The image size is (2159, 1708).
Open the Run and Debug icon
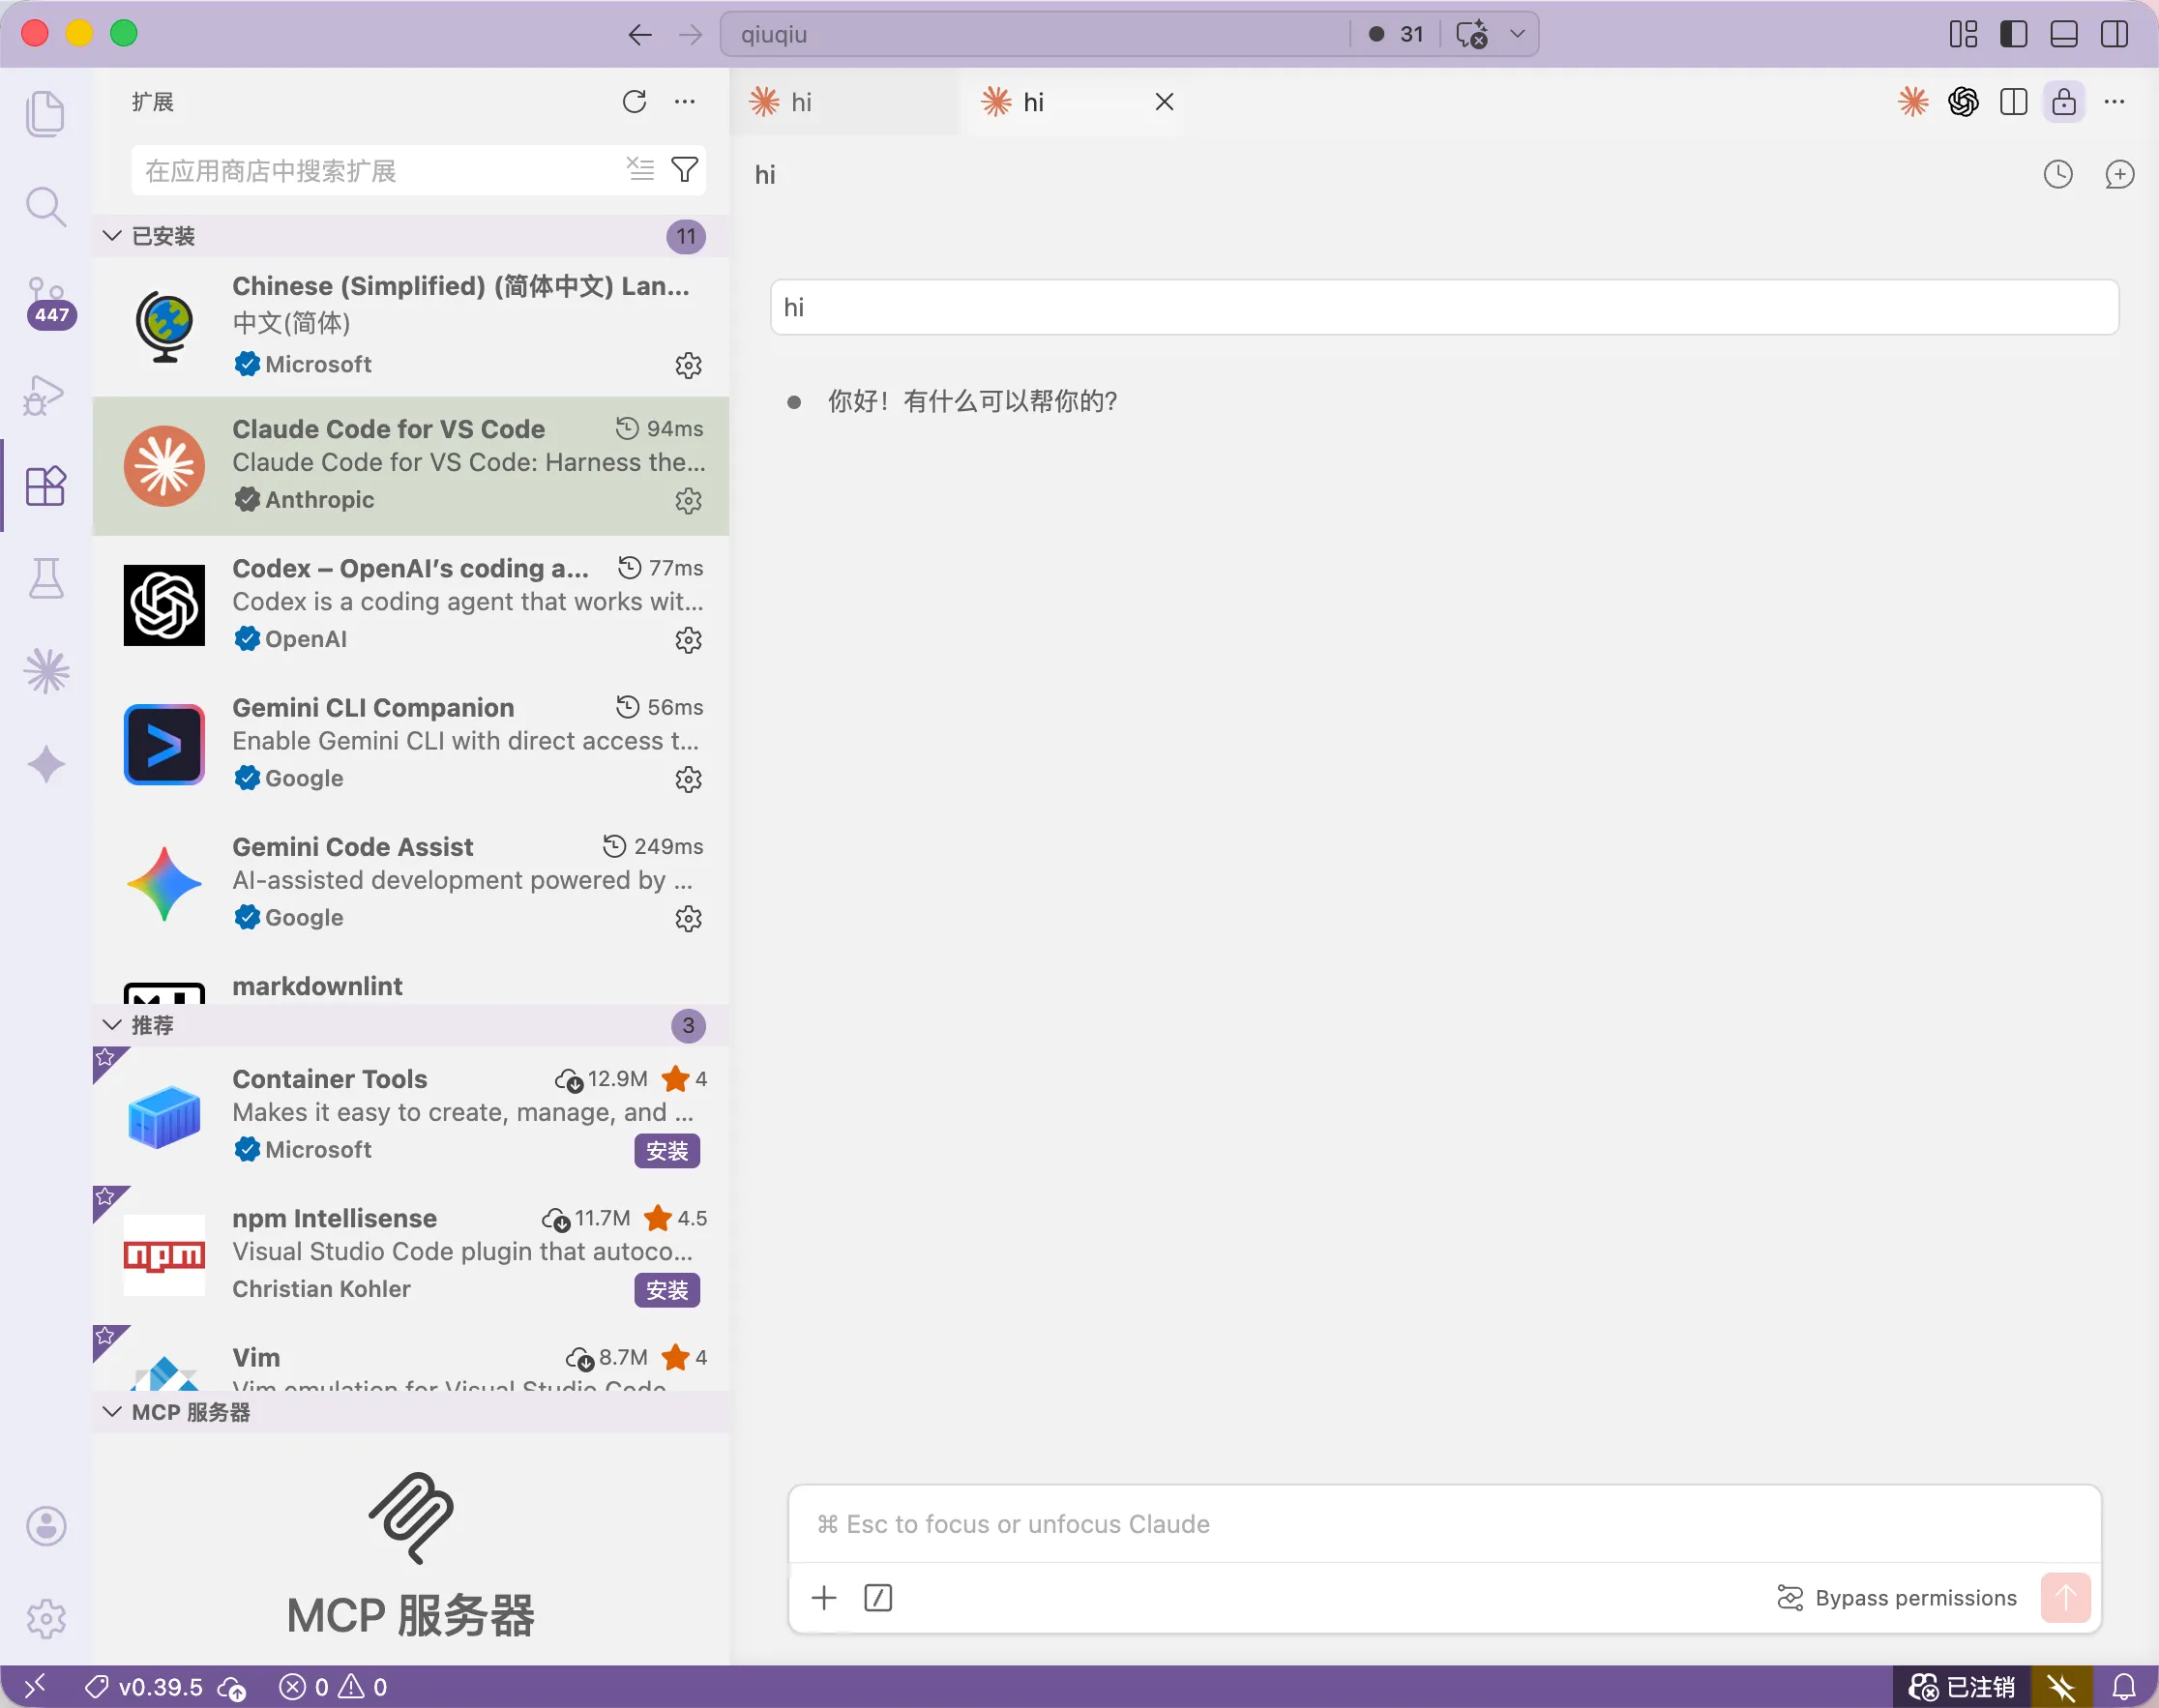45,394
